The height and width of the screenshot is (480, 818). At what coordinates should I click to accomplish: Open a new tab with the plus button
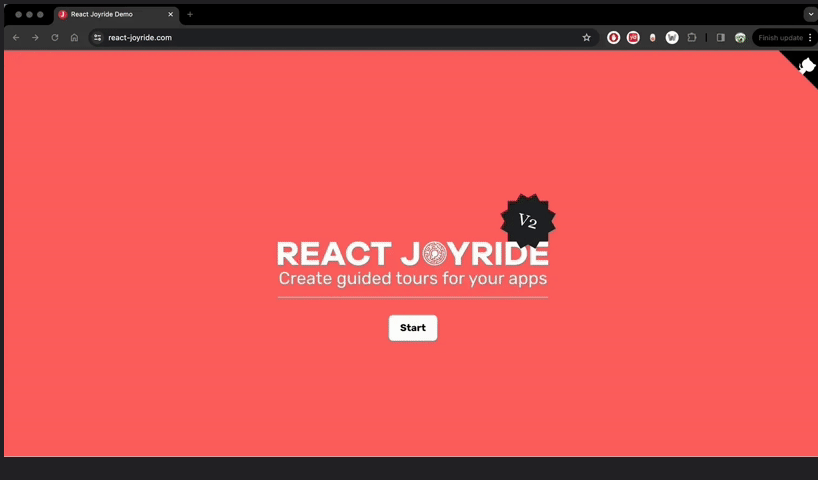[x=190, y=14]
